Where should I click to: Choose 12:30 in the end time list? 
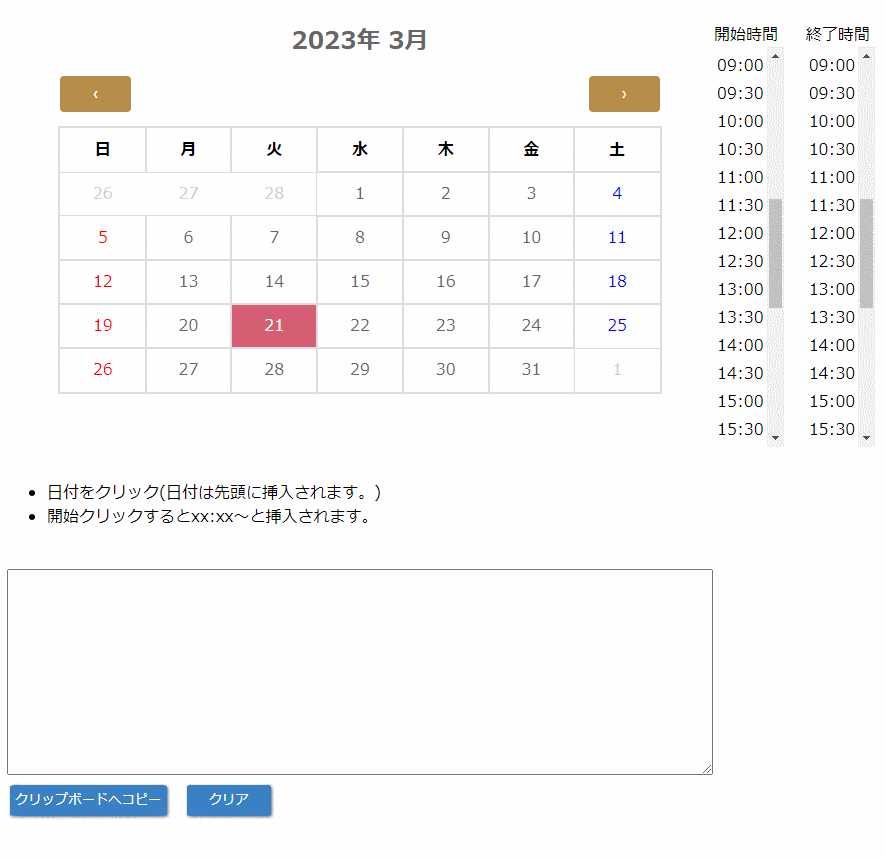(832, 261)
